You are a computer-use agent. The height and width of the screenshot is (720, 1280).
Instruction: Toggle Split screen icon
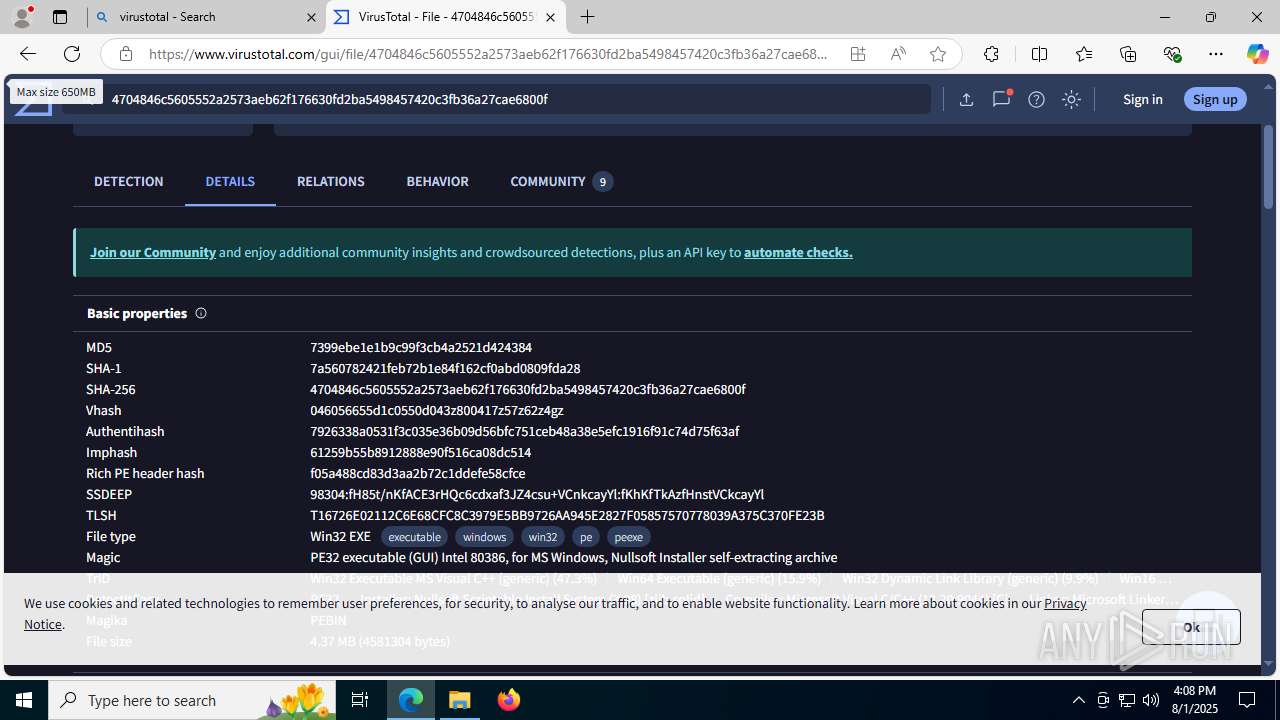[1039, 54]
